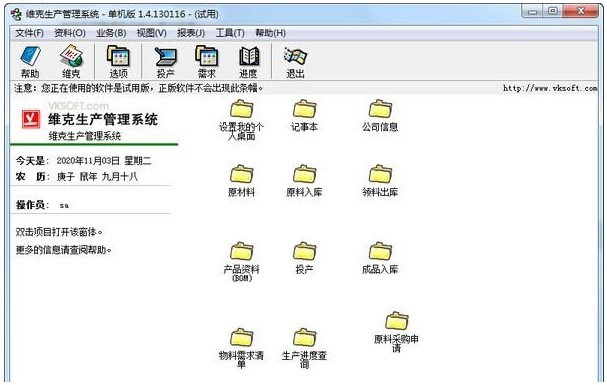The width and height of the screenshot is (607, 385).
Task: Select the 原材料 folder icon
Action: click(242, 174)
